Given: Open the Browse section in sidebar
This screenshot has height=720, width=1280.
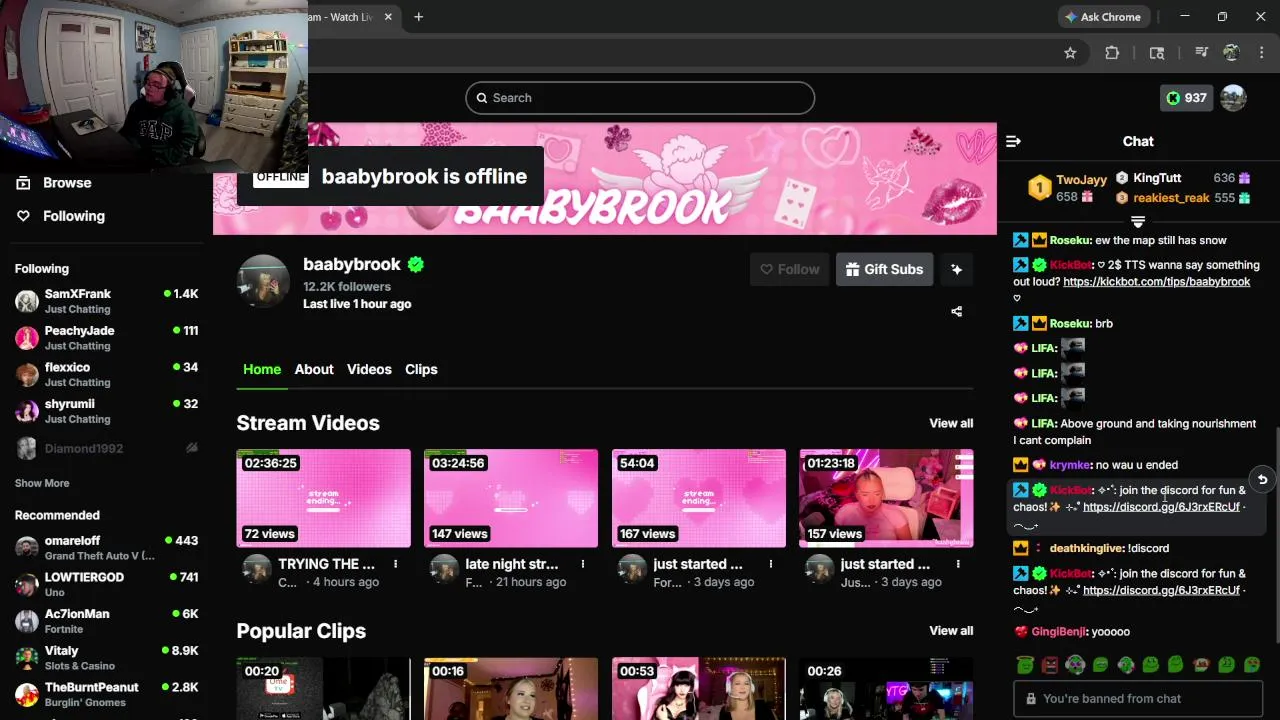Looking at the screenshot, I should 67,183.
